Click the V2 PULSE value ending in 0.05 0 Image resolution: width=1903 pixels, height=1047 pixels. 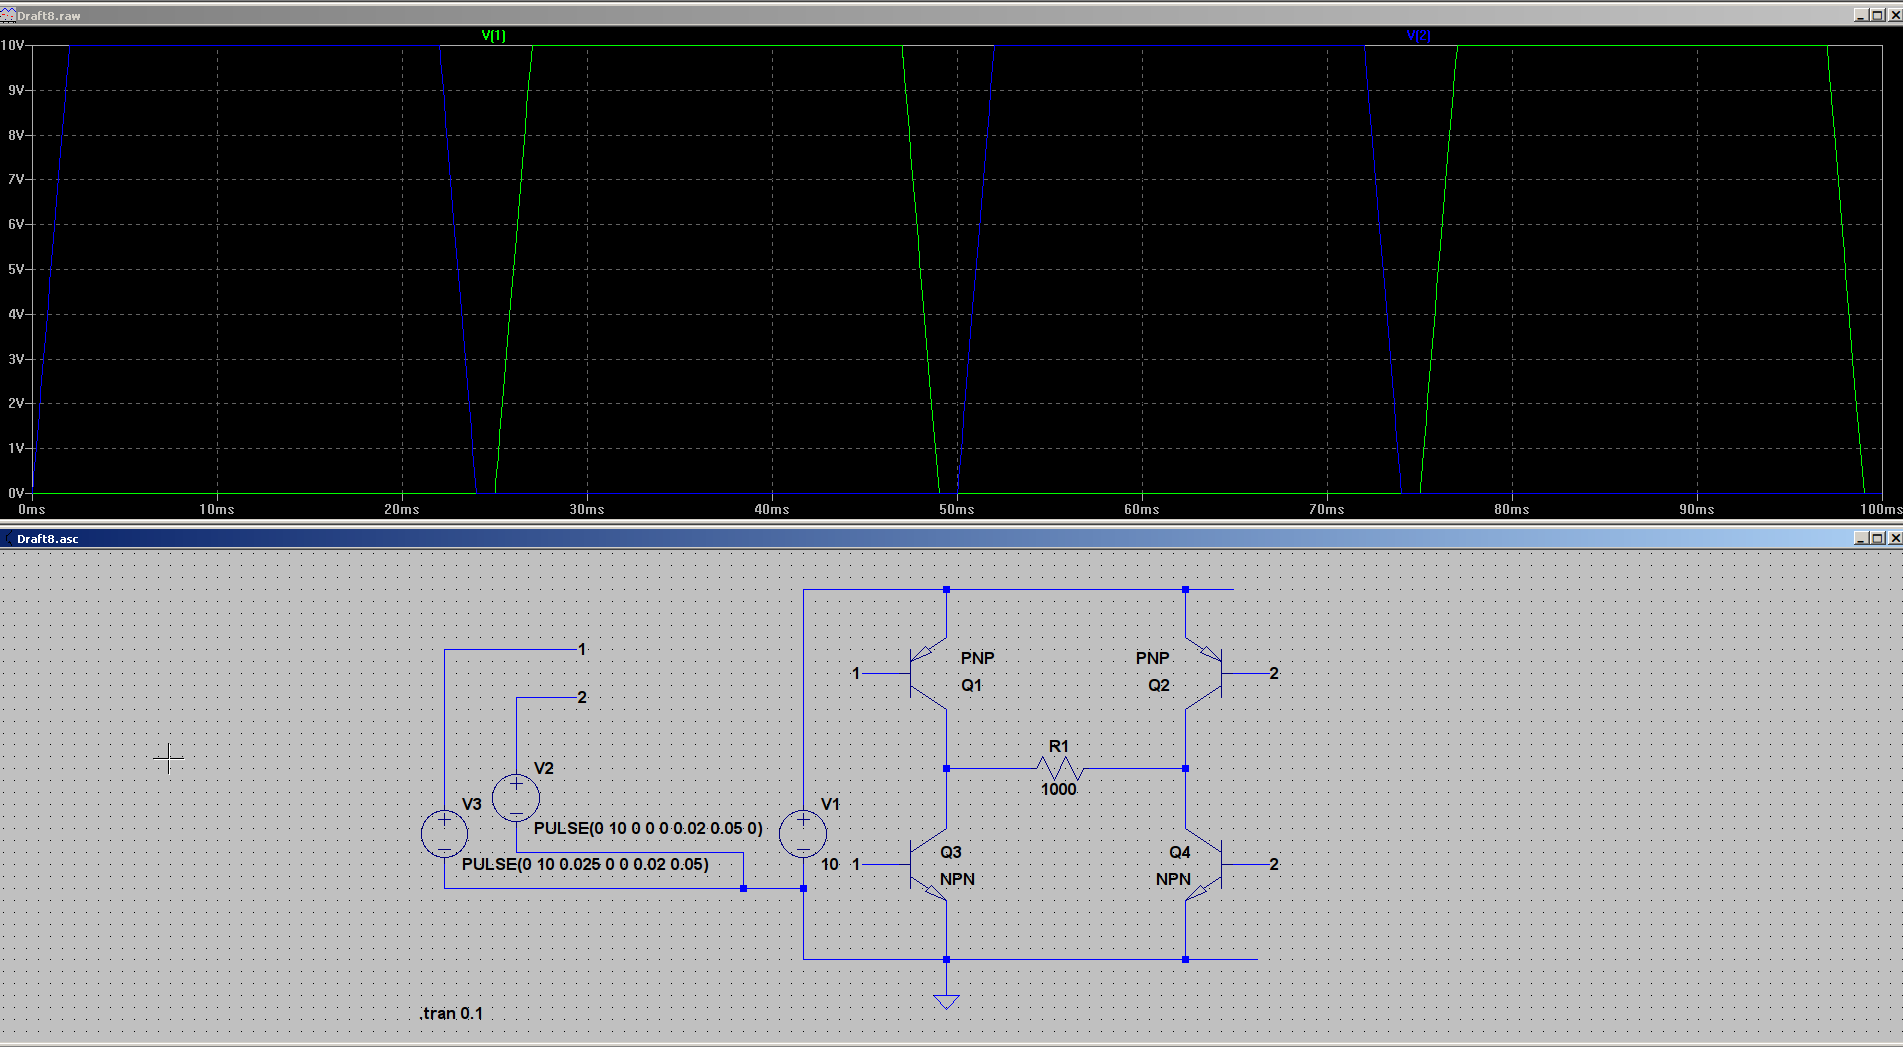(x=648, y=828)
